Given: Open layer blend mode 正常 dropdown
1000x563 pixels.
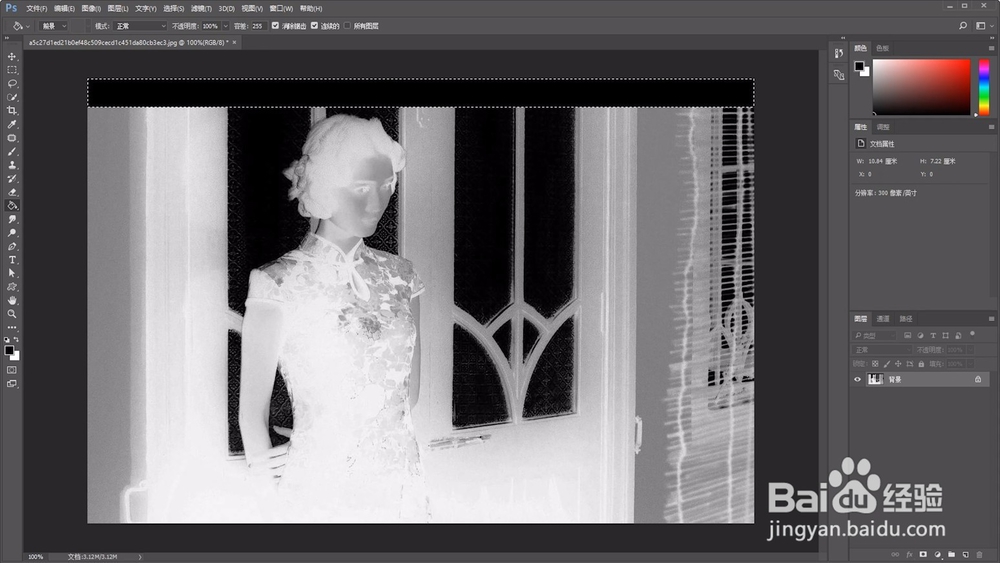Looking at the screenshot, I should click(883, 350).
